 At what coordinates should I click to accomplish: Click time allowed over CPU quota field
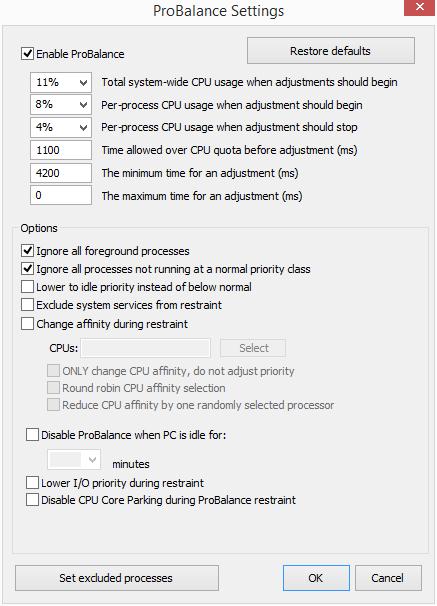[x=61, y=150]
